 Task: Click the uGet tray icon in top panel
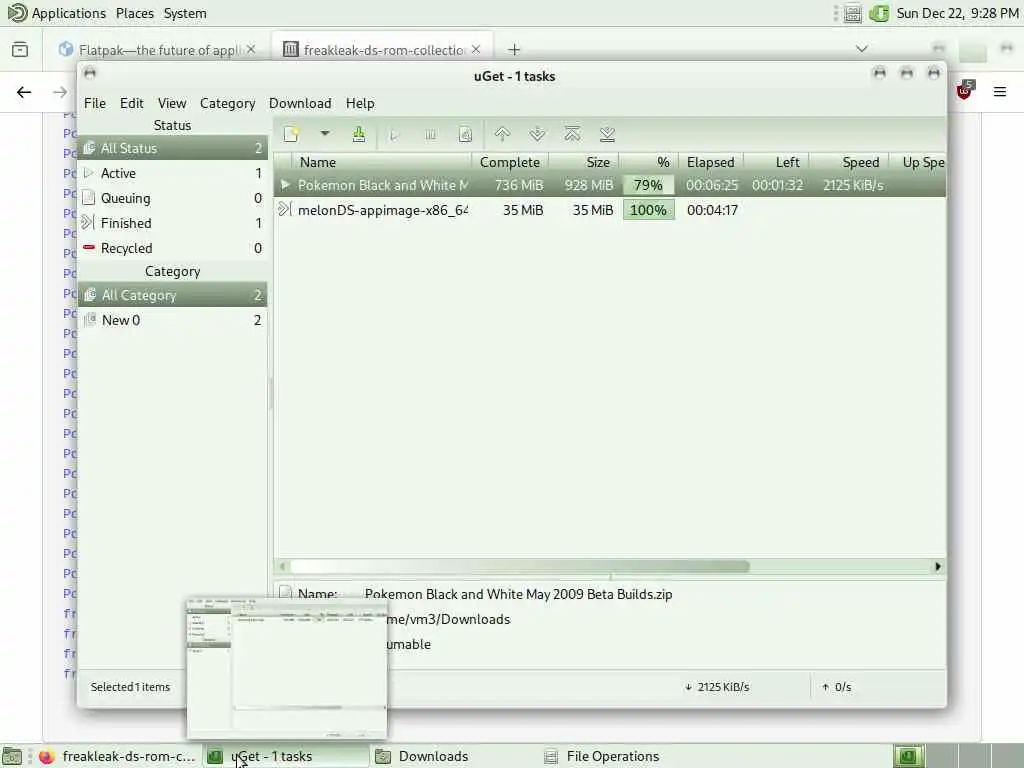(x=879, y=13)
